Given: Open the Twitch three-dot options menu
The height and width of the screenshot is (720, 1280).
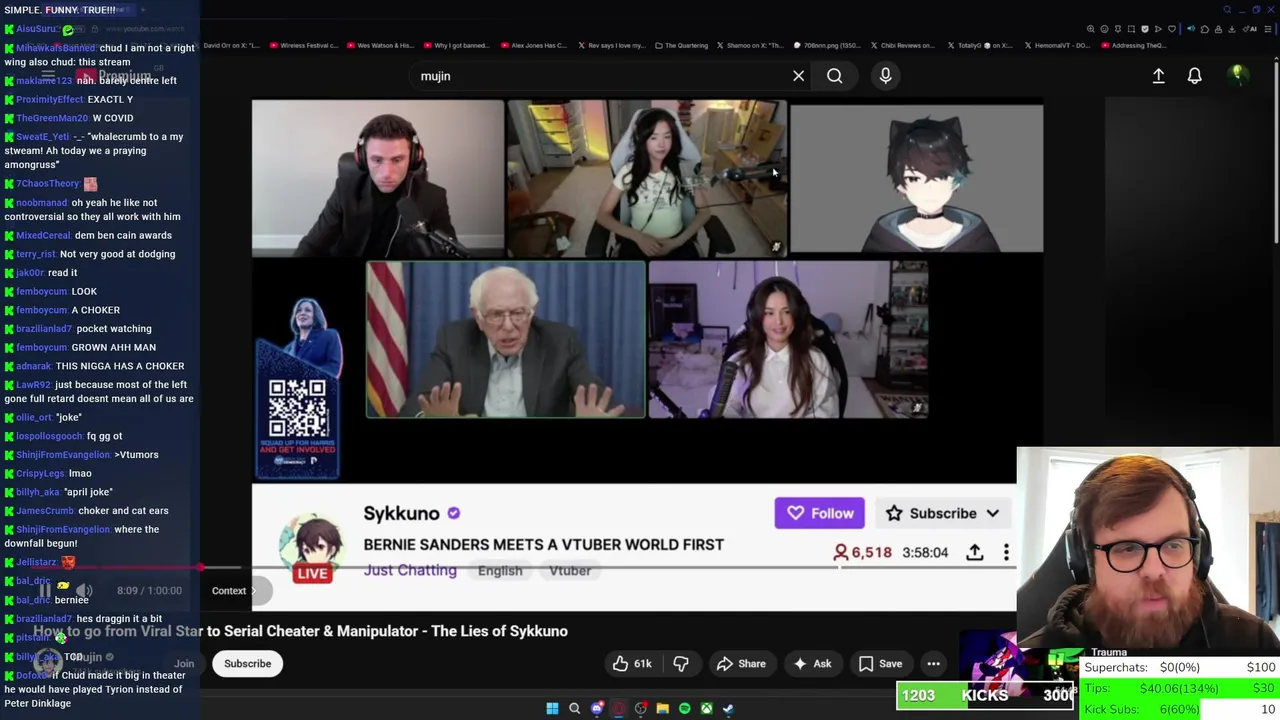Looking at the screenshot, I should click(x=1006, y=552).
